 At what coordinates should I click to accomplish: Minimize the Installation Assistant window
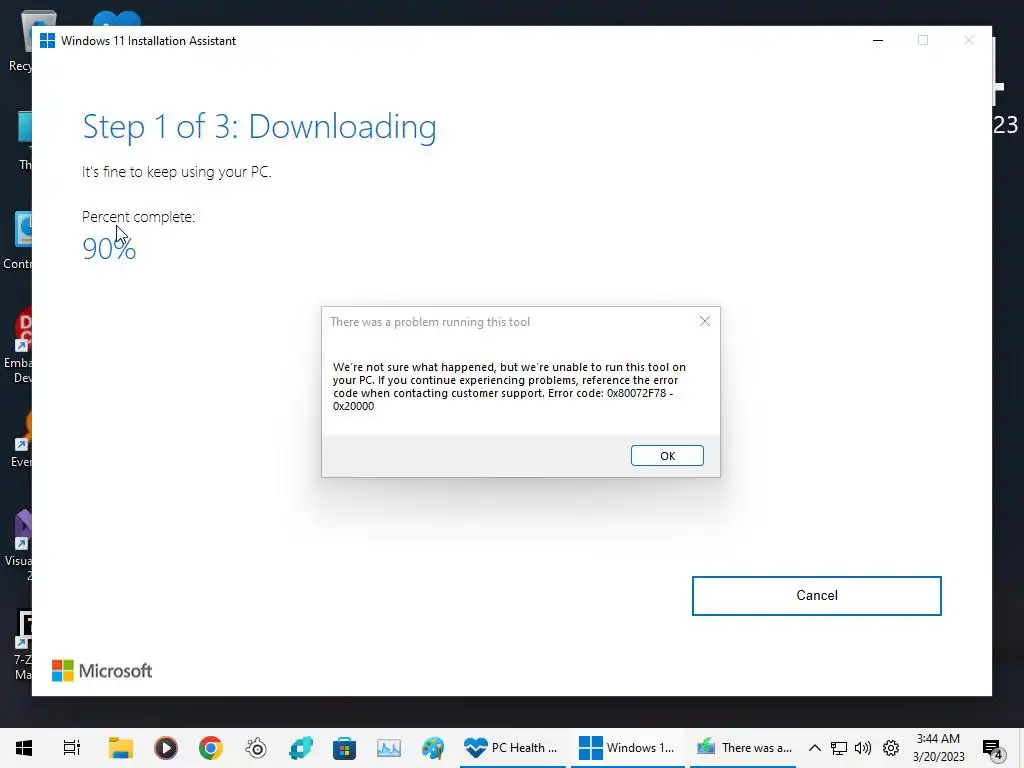pos(878,40)
